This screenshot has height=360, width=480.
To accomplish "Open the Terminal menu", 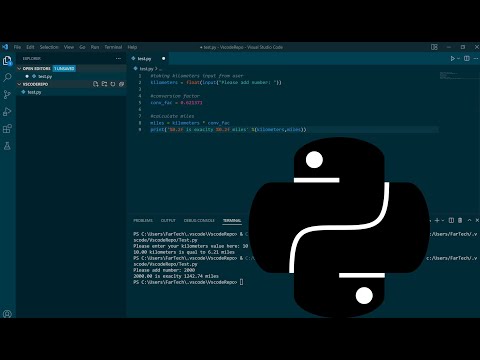I will pos(113,47).
